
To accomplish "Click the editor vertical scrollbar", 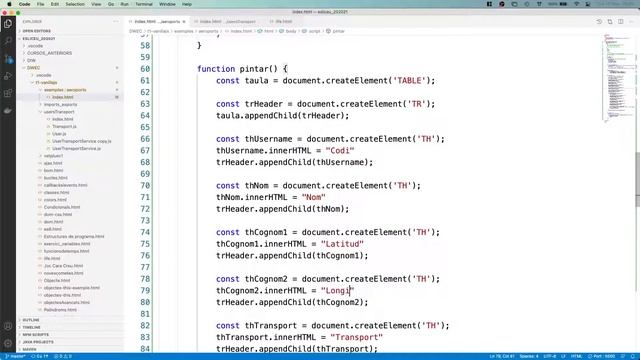I will (x=638, y=180).
